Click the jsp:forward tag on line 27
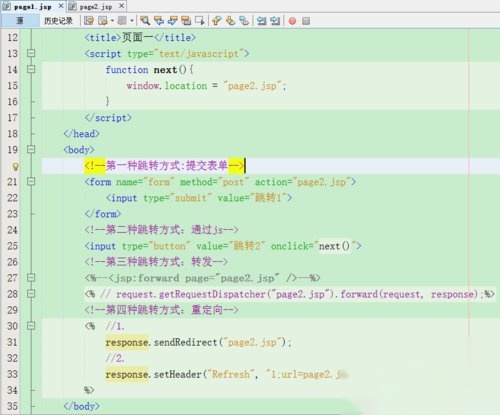 point(202,278)
